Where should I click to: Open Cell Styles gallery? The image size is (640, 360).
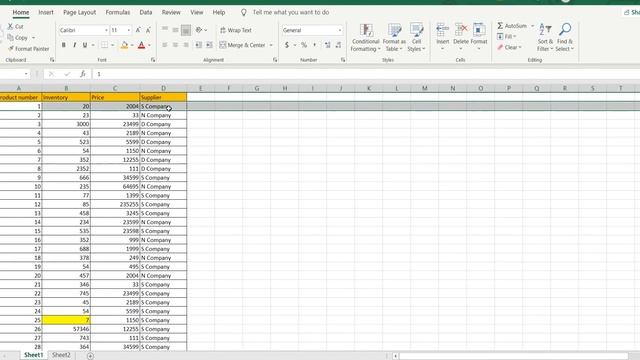point(416,38)
